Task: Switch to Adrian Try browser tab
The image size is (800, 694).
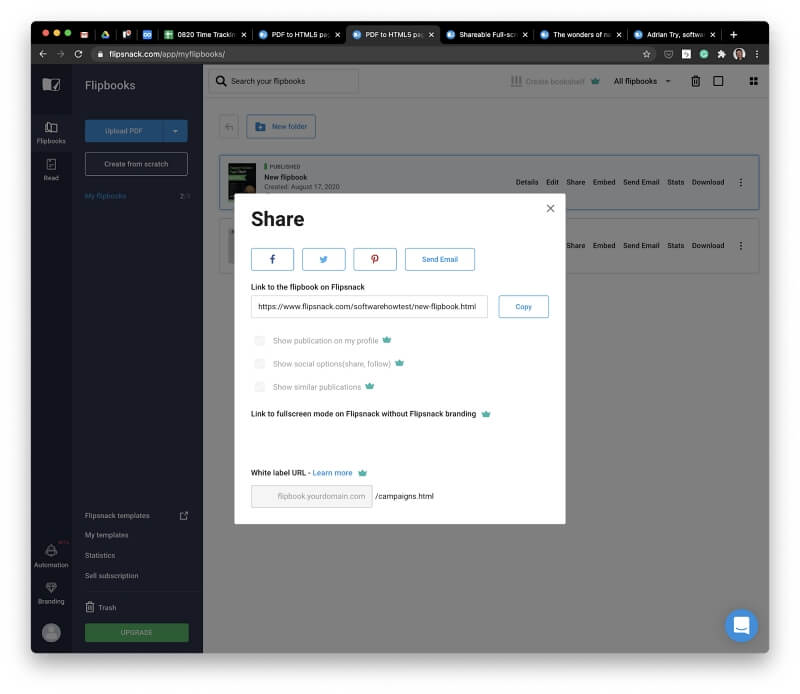Action: point(674,35)
